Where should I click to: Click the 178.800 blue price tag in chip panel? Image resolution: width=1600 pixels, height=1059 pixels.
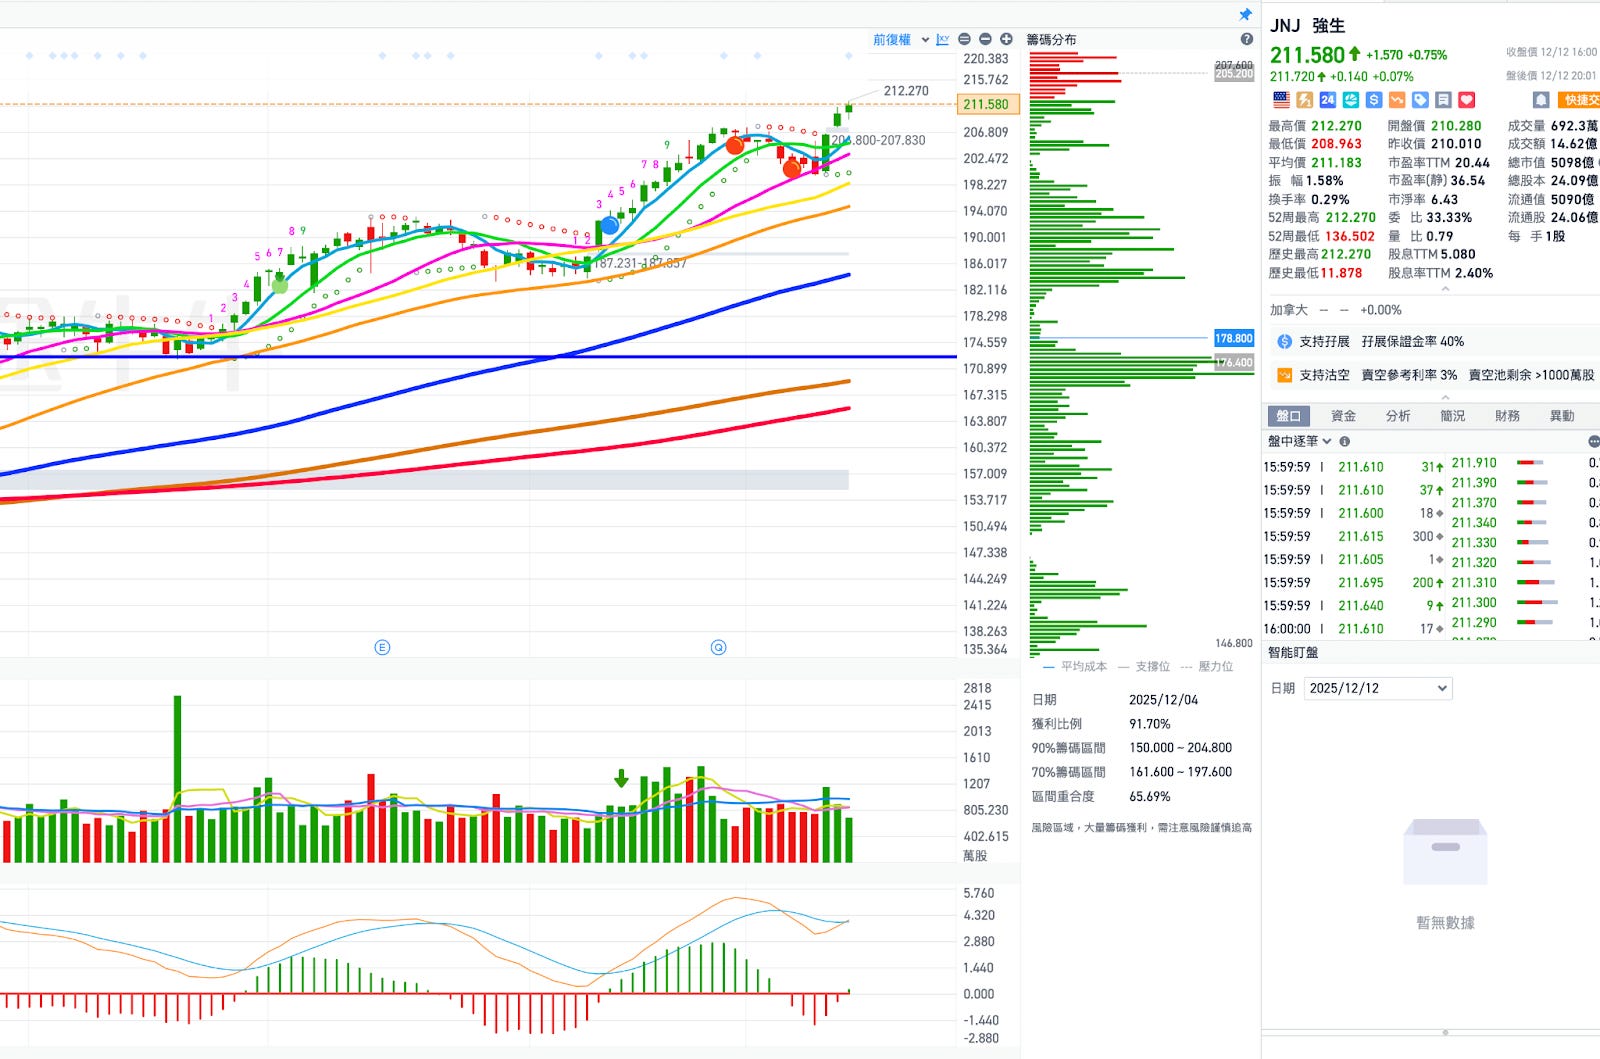(1234, 338)
